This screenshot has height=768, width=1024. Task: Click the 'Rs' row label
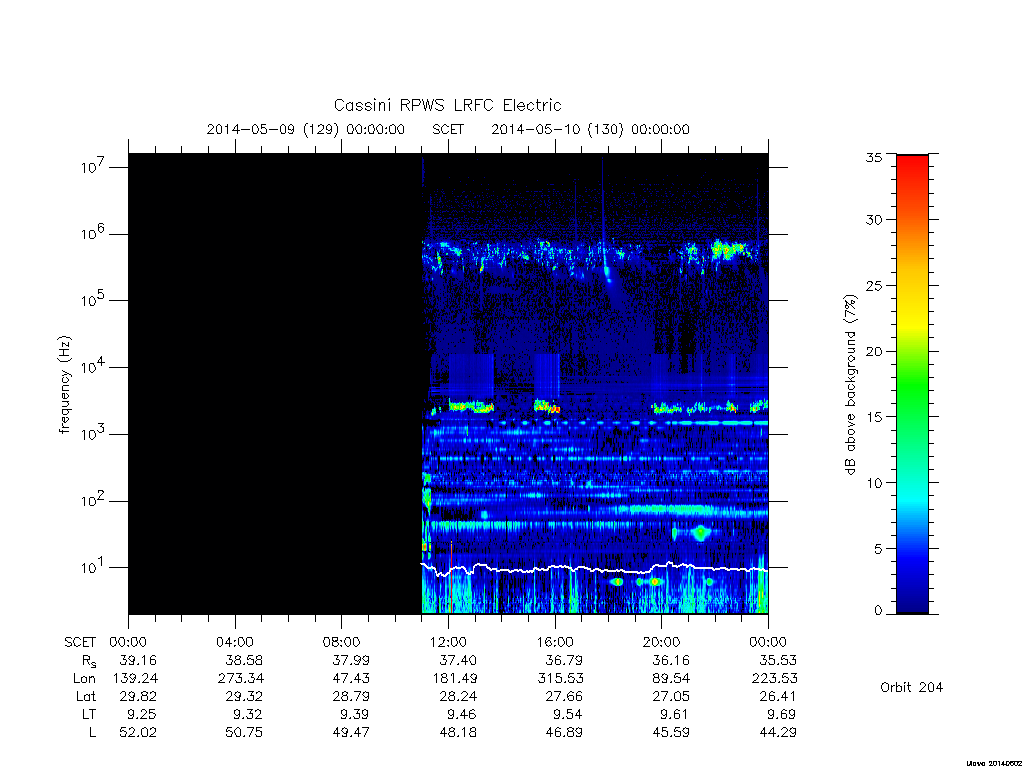point(89,661)
